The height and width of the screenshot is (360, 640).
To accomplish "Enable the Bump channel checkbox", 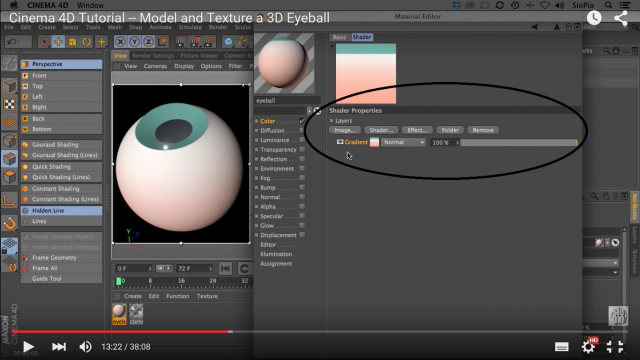I will [x=302, y=187].
